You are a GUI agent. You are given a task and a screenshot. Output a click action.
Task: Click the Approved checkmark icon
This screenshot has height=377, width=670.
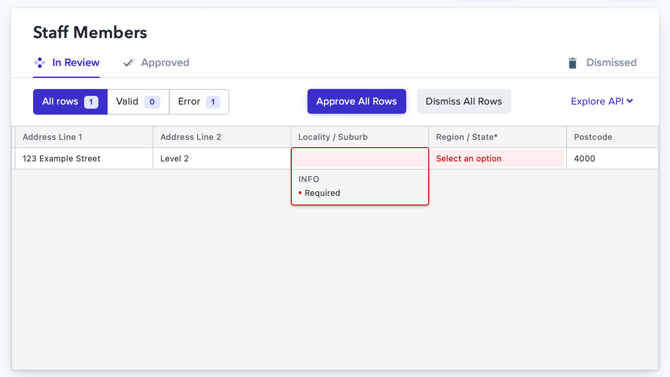coord(129,63)
